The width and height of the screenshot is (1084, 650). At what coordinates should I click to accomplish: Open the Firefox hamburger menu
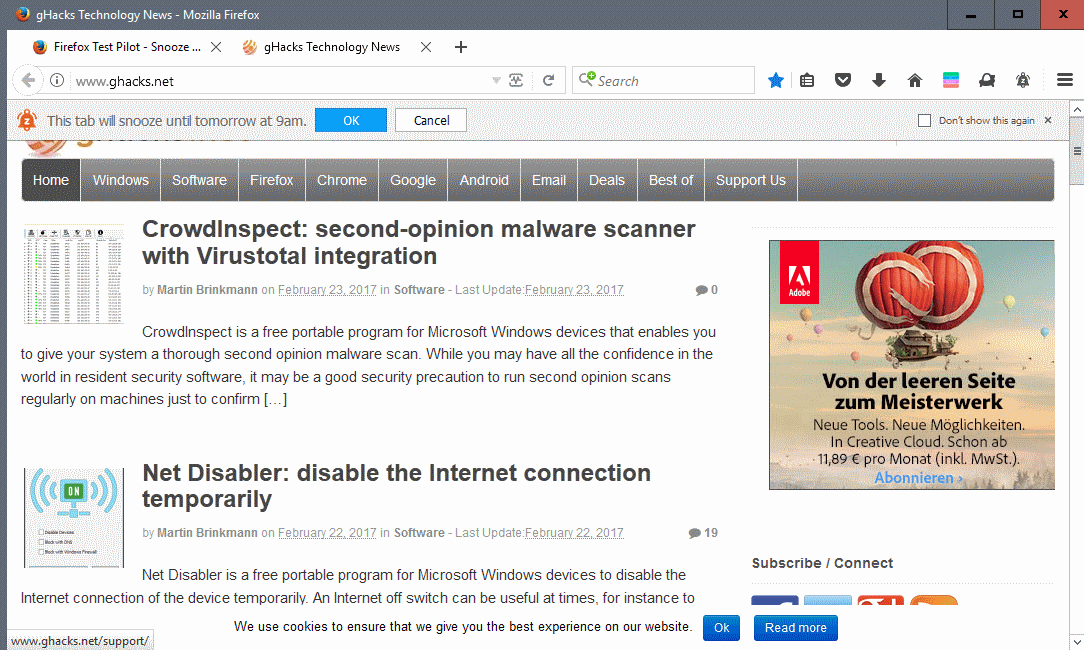1065,81
